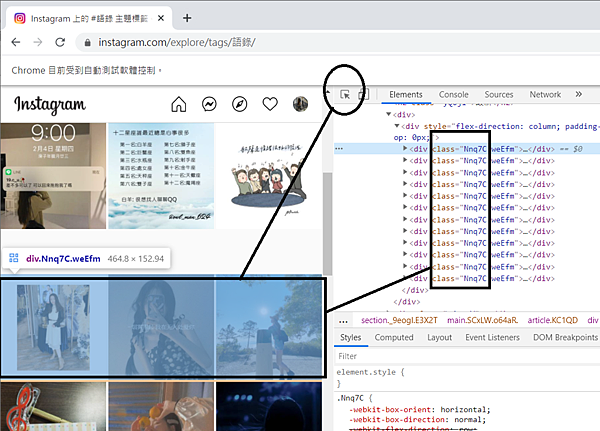
Task: Open the cartoon group illustration post
Action: point(269,176)
